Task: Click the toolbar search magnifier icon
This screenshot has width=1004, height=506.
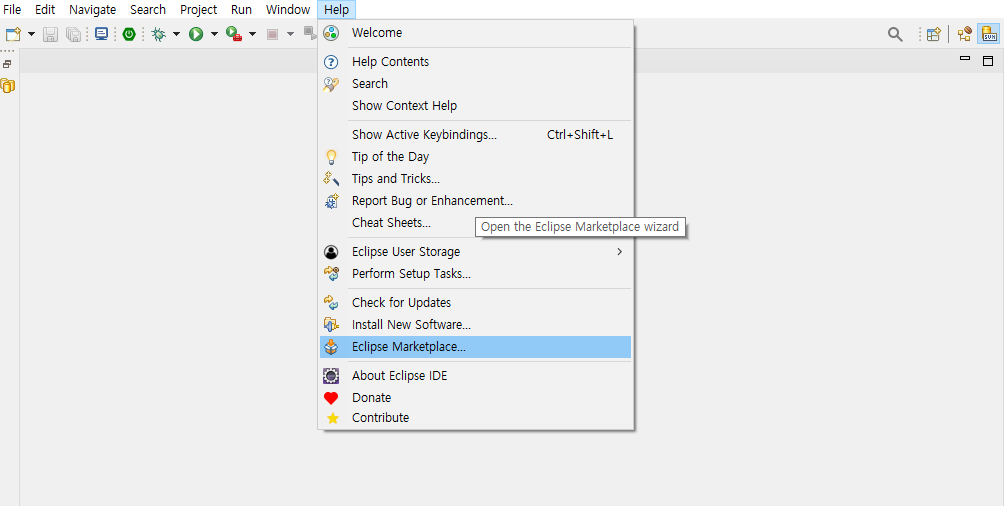Action: coord(895,34)
